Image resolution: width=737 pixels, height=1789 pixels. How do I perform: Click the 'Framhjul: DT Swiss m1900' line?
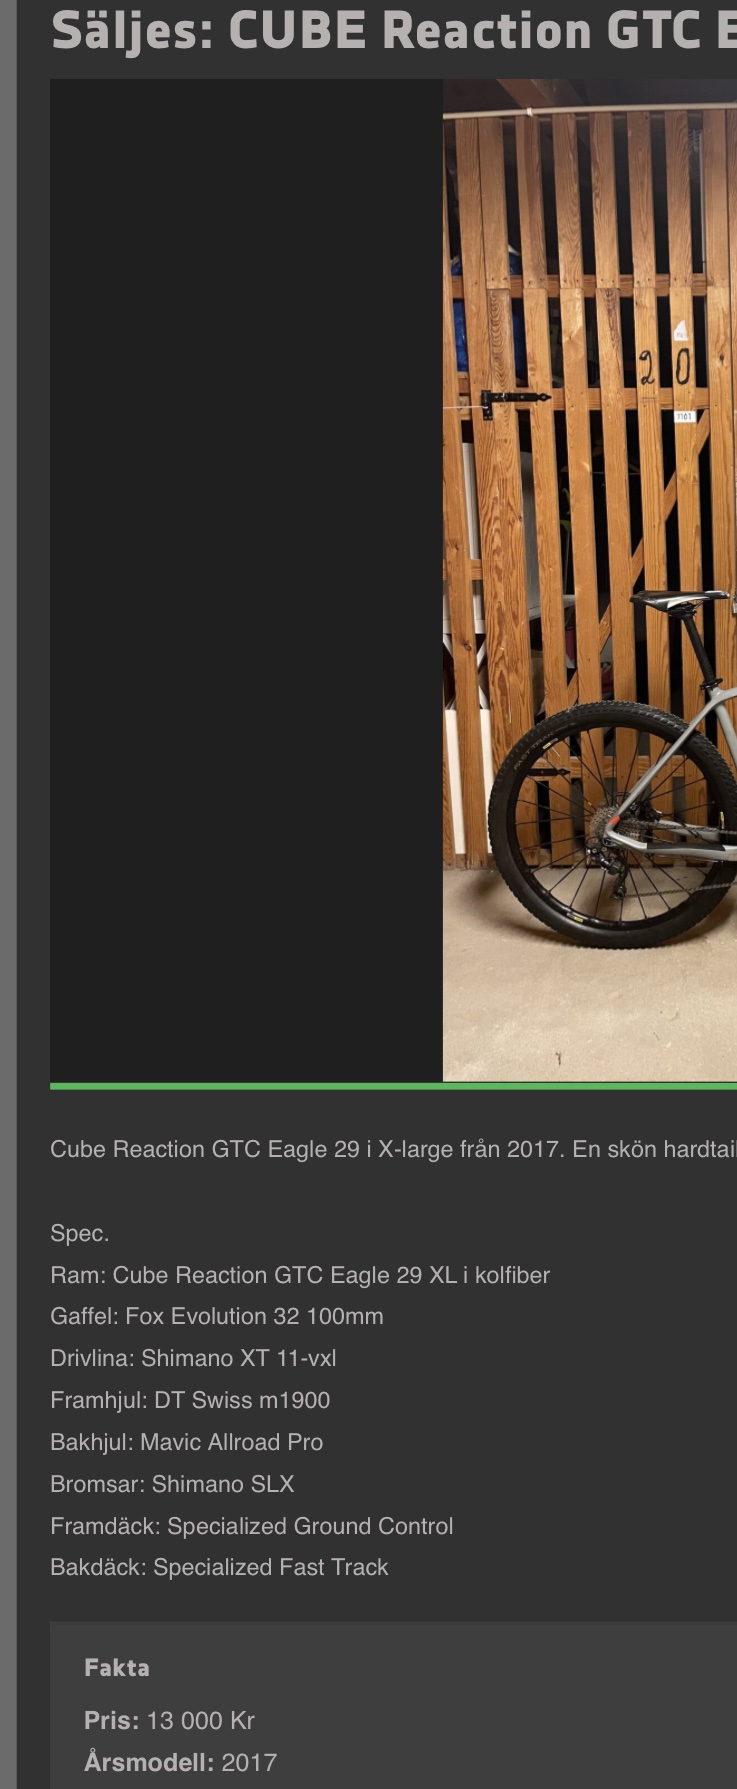(x=190, y=1400)
